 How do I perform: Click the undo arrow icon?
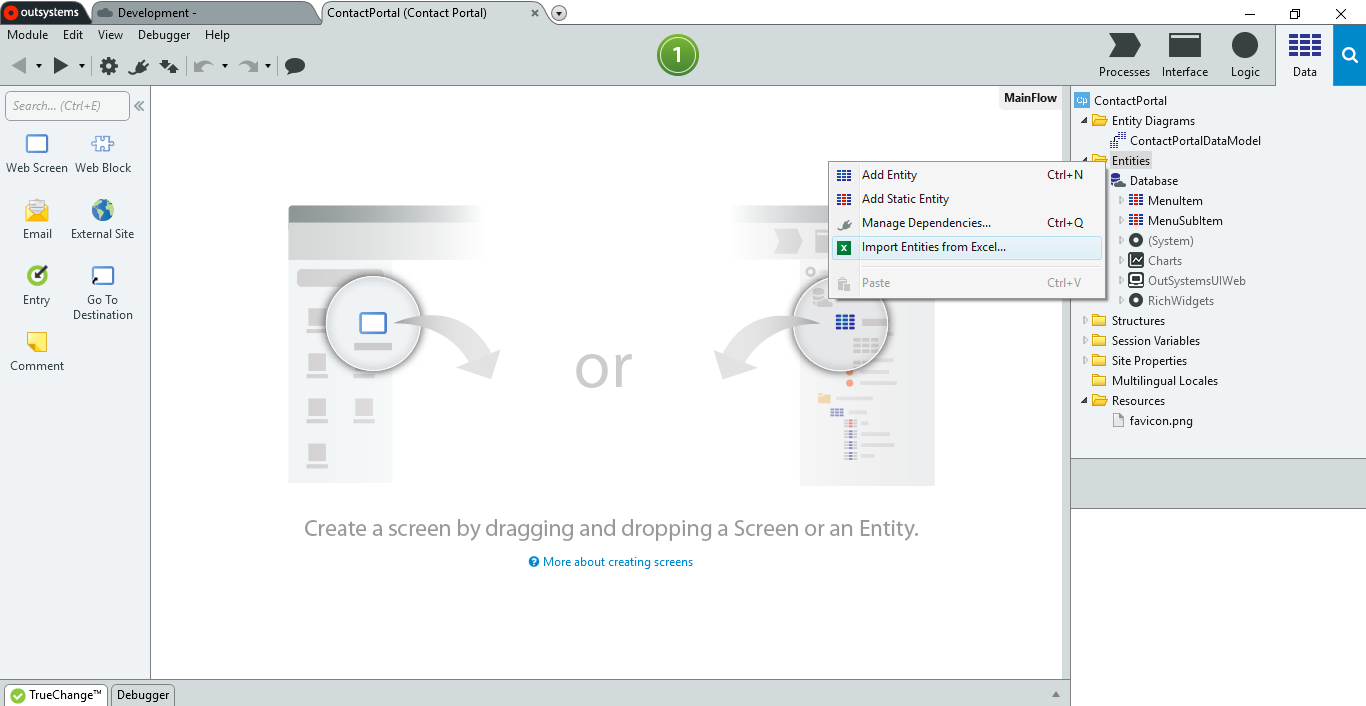[x=203, y=66]
